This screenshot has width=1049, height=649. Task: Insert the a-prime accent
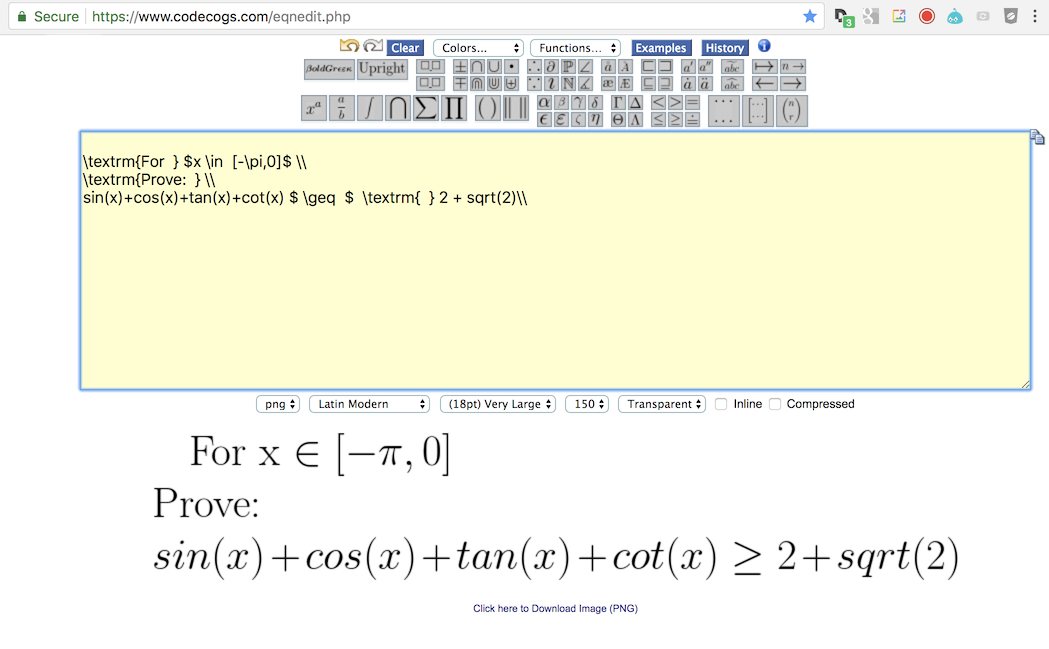coord(688,66)
